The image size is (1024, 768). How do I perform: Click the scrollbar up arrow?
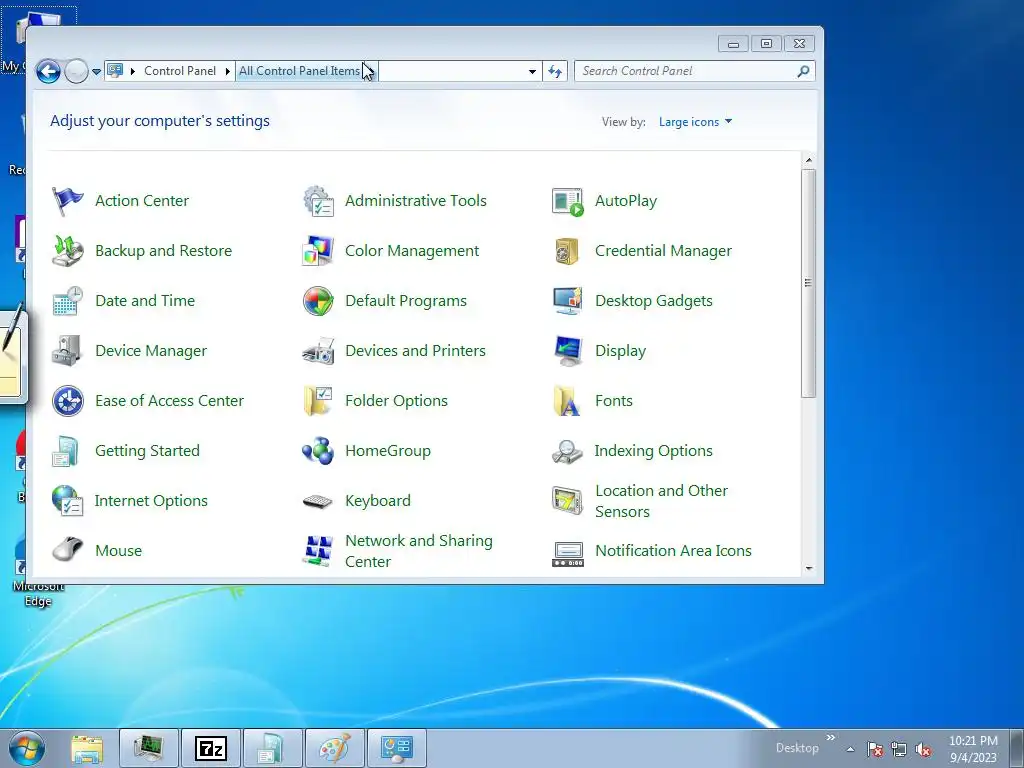(x=808, y=160)
